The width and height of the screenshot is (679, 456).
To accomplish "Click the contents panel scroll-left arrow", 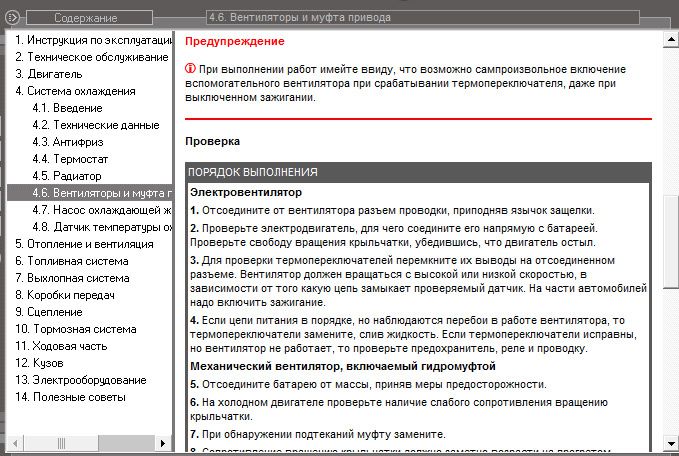I will click(x=15, y=443).
